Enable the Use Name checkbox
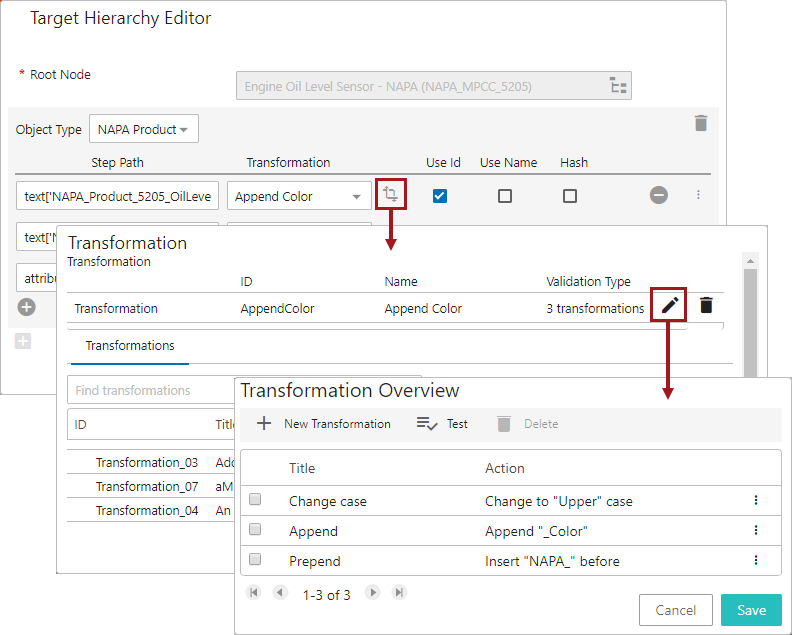The image size is (792, 635). pos(505,196)
